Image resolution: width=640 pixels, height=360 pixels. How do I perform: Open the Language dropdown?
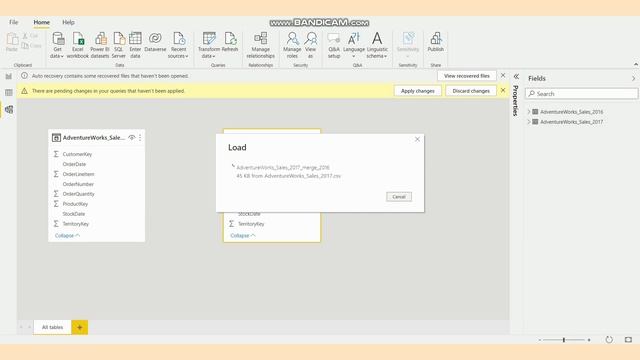(353, 45)
